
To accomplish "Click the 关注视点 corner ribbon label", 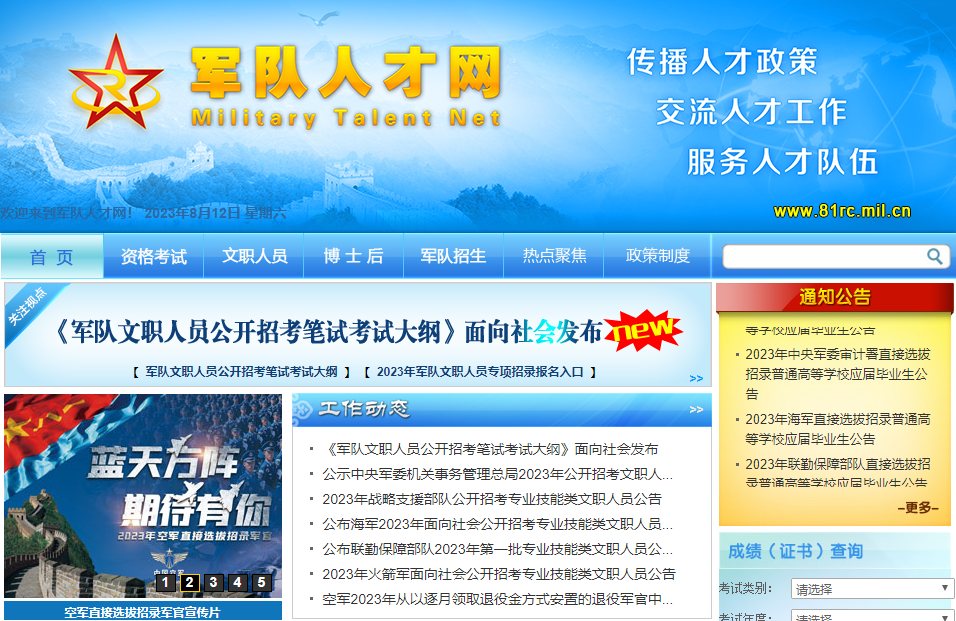I will click(x=27, y=306).
